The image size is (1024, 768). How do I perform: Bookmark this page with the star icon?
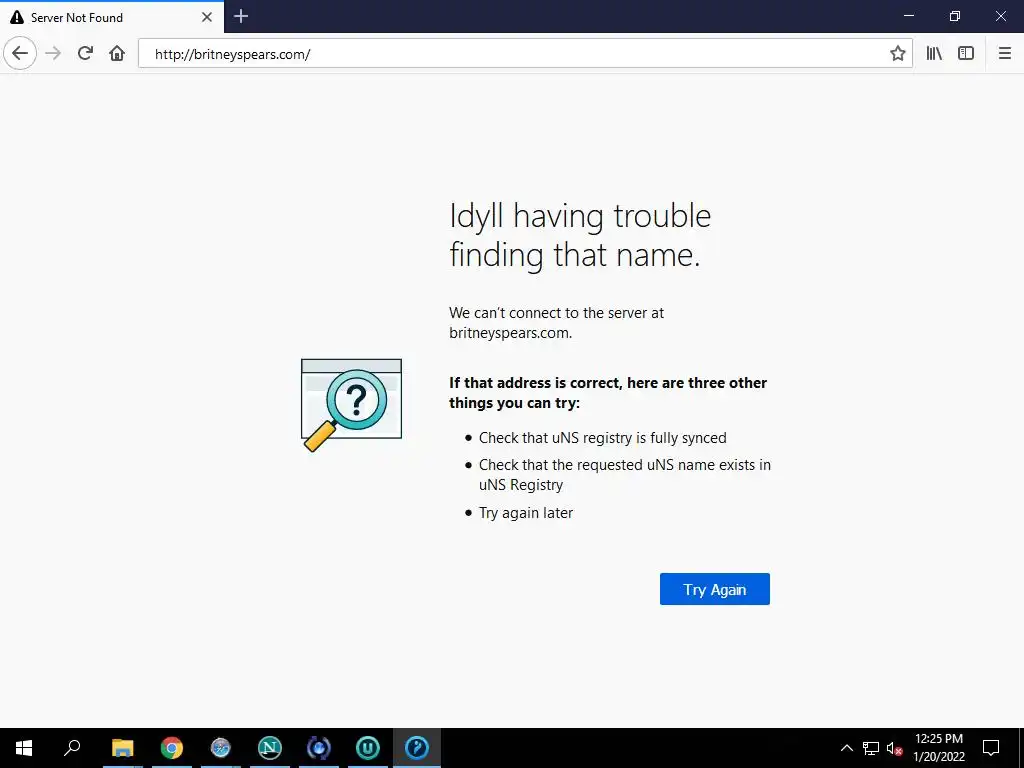898,54
